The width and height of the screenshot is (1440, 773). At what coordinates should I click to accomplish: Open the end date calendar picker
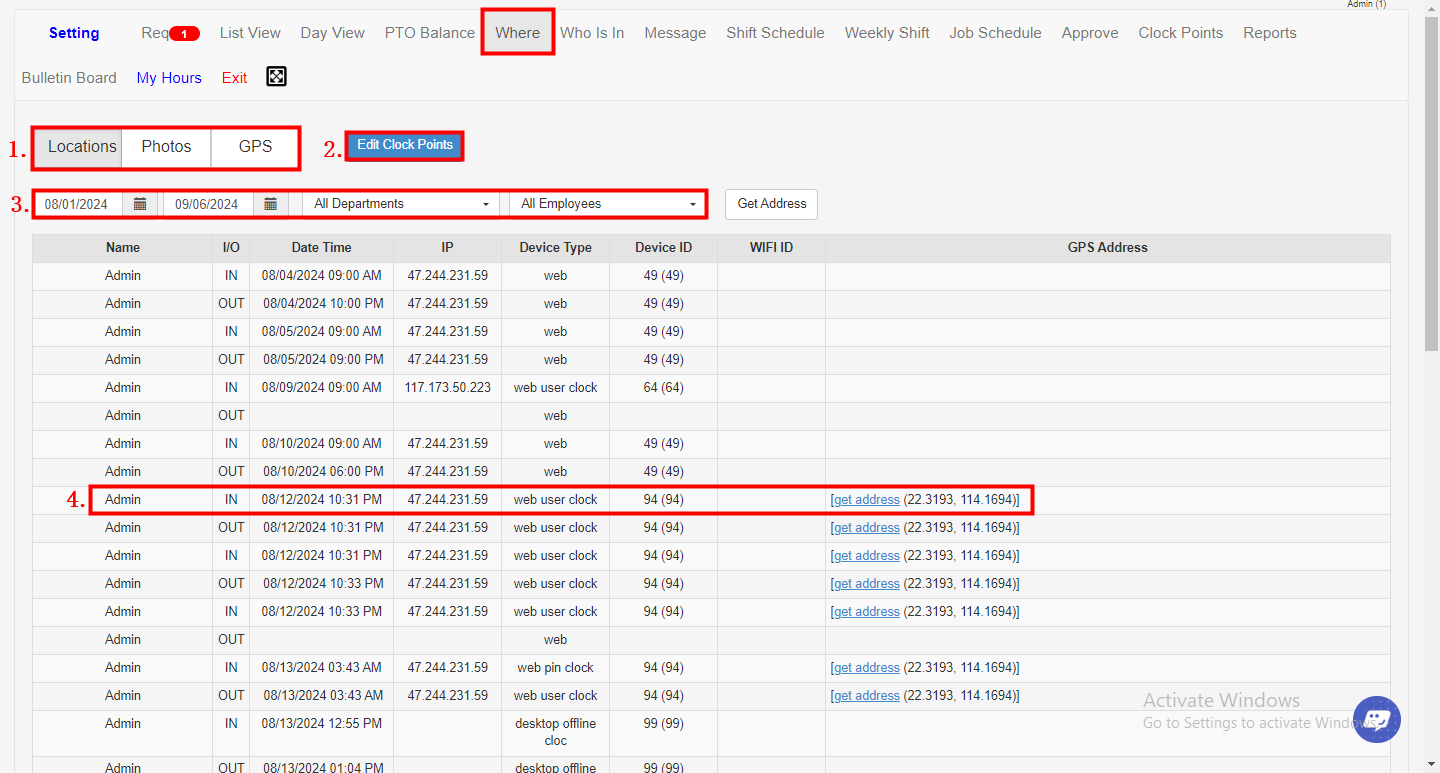[x=270, y=204]
